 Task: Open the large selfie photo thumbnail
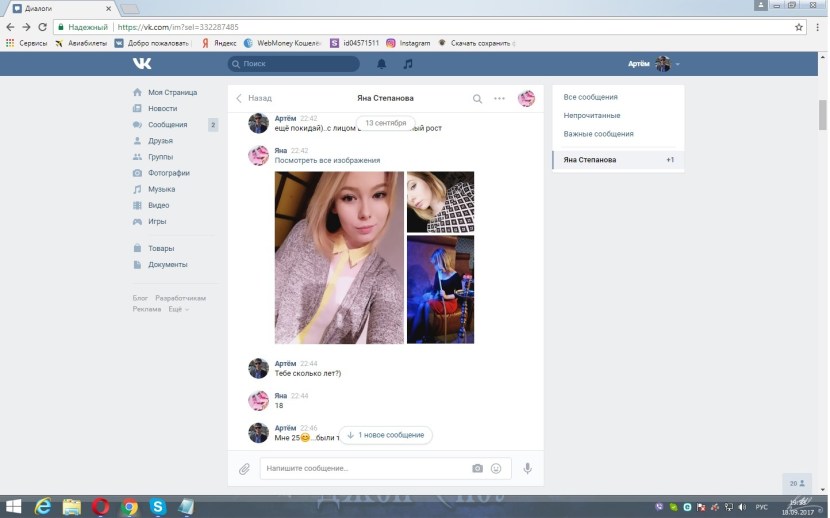pos(339,257)
